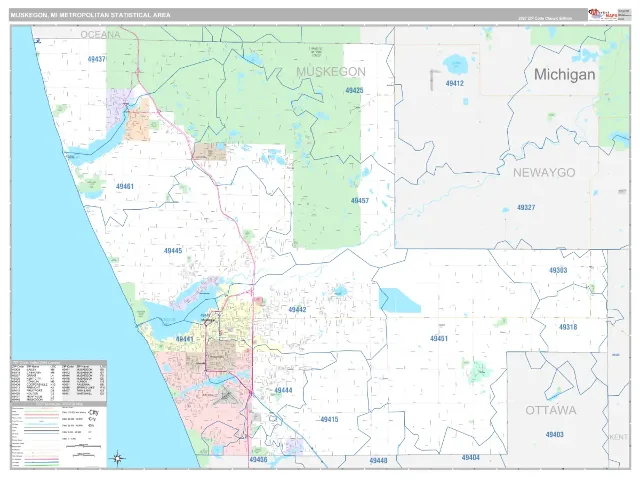Screen dimensions: 640x480
Task: Click the map legend scale bar
Action: click(83, 447)
